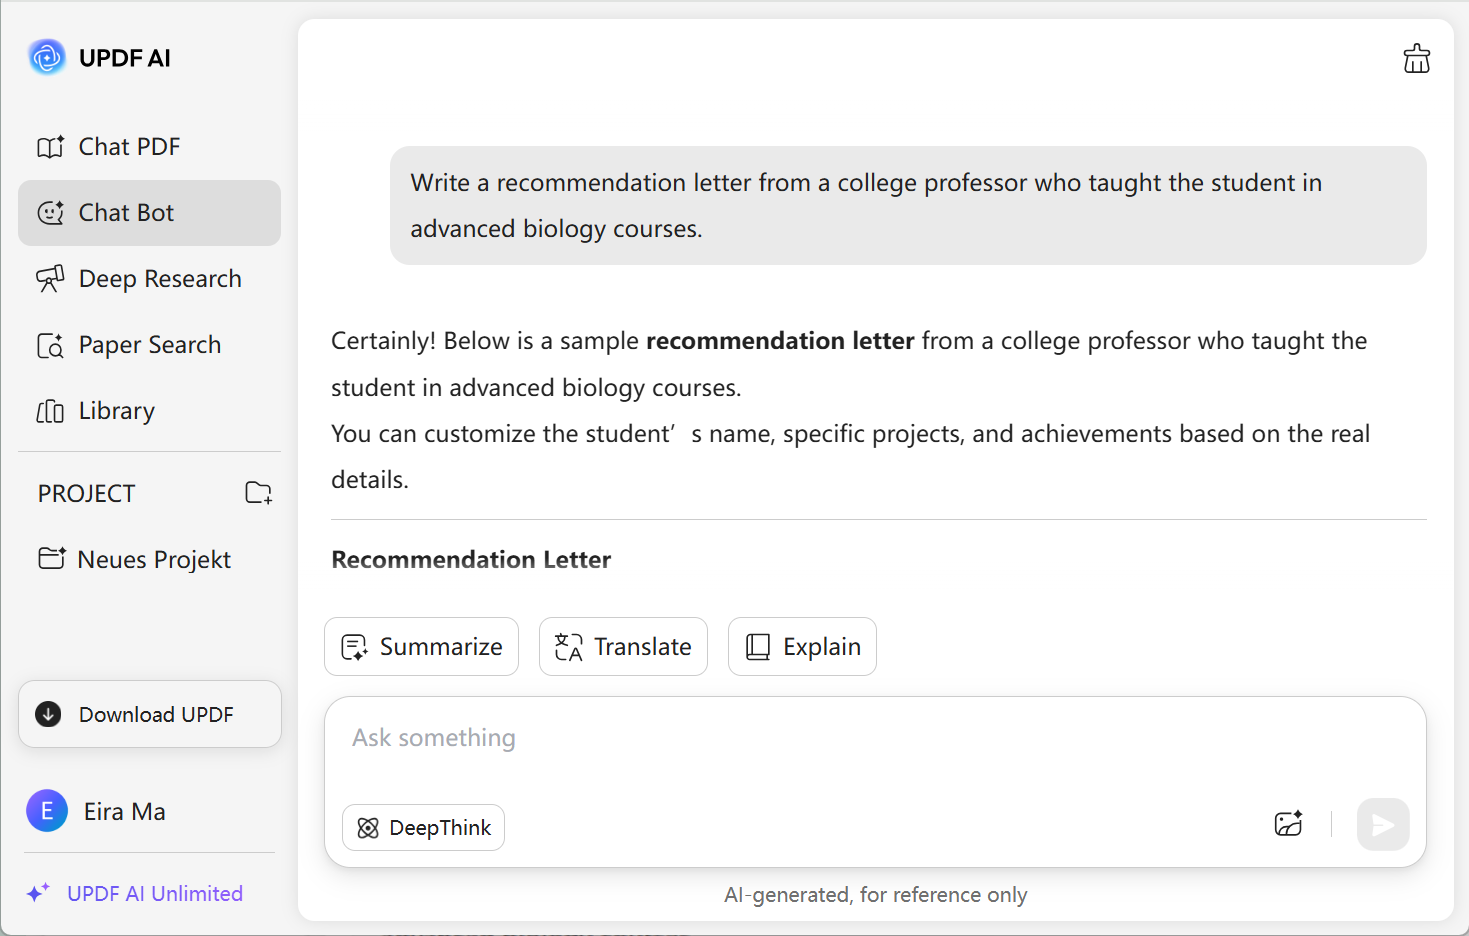Click the image upload icon

(1288, 824)
